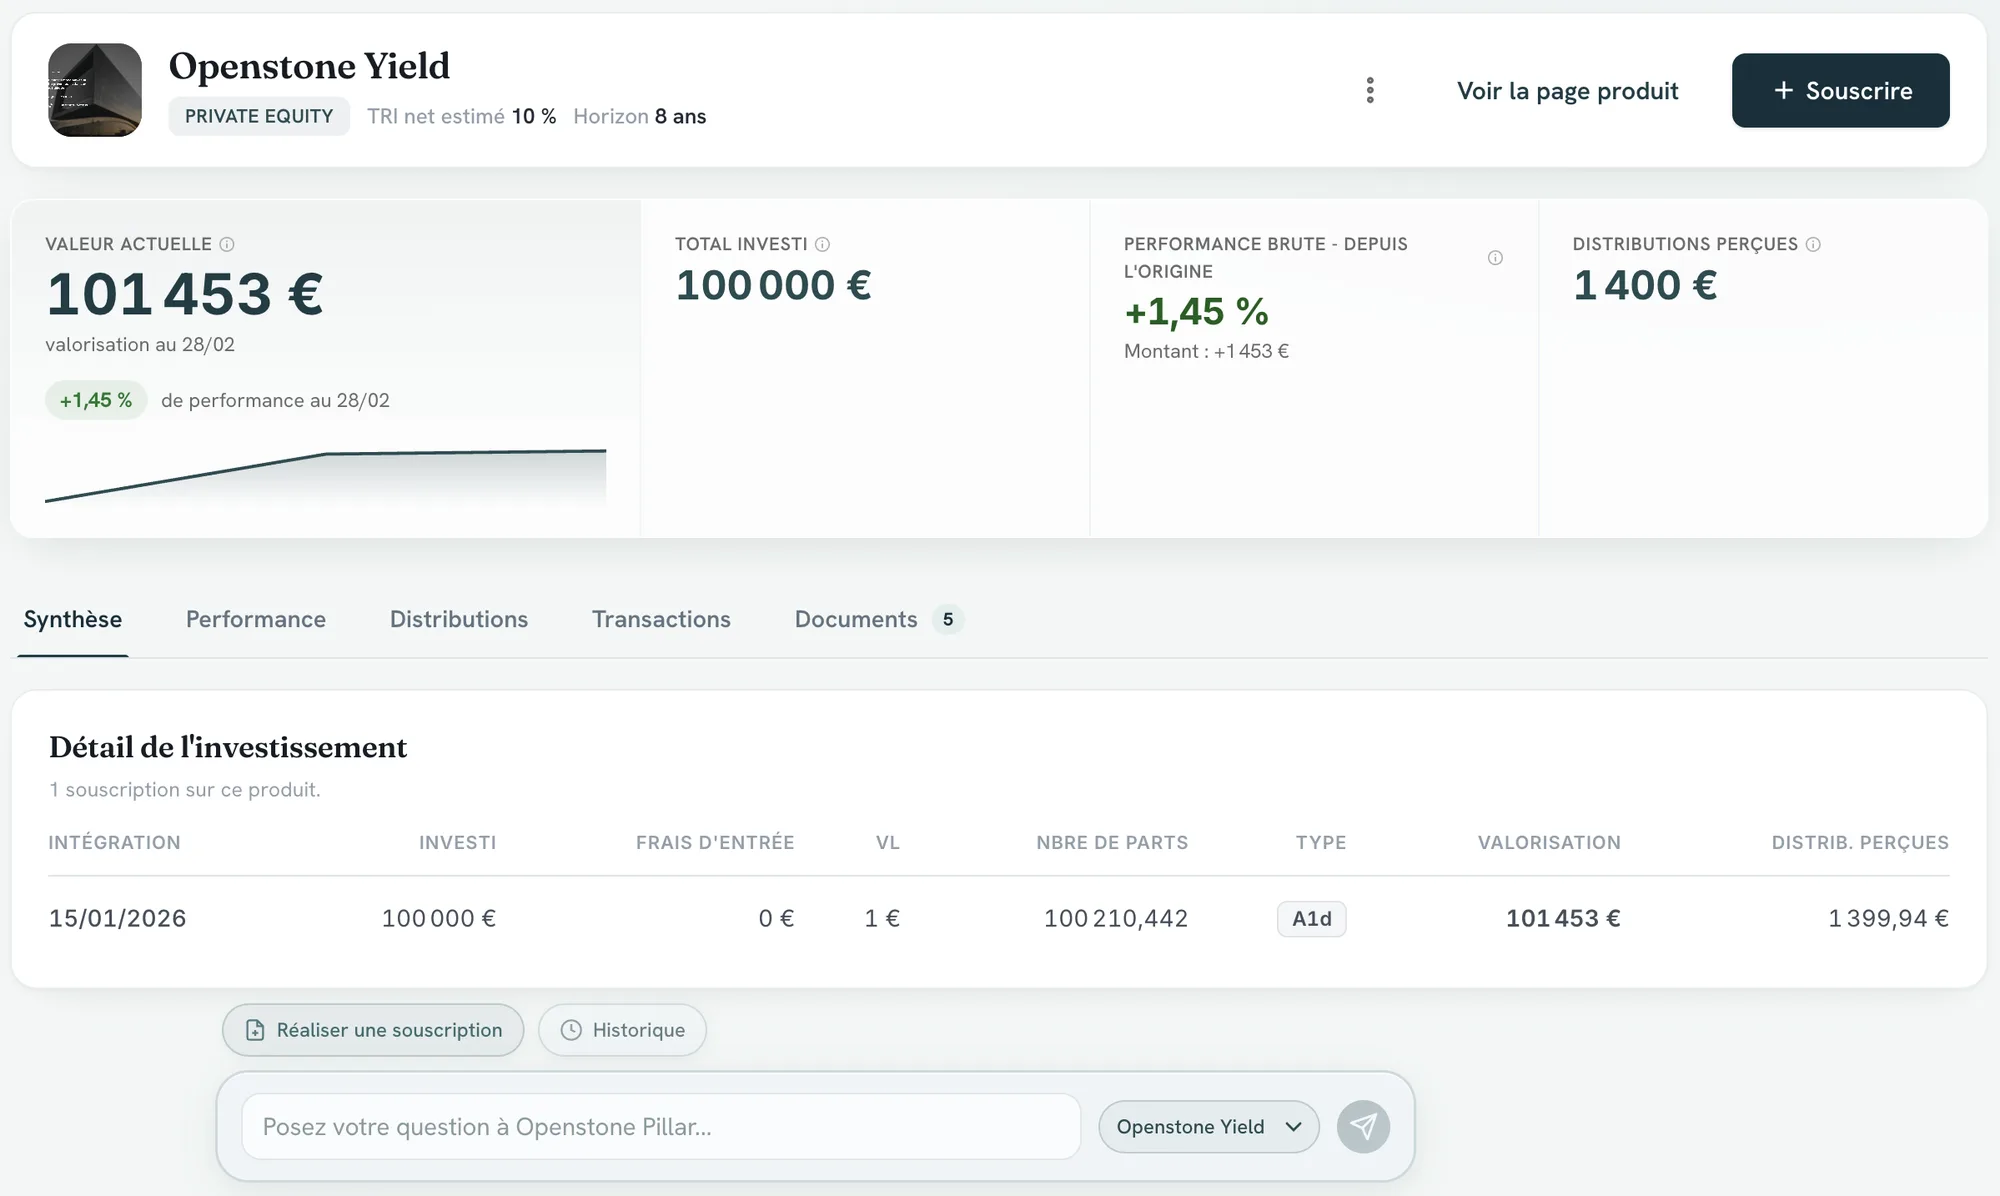Viewport: 2000px width, 1196px height.
Task: Click the FRAIS D'ENTRÉE column header
Action: point(715,843)
